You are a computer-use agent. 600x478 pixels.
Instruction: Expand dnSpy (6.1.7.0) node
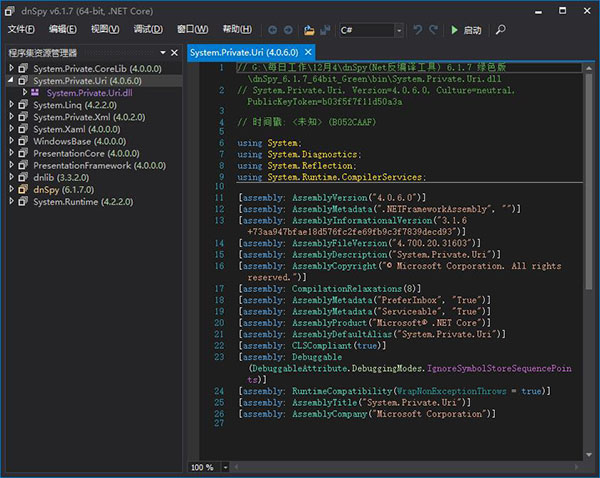[x=11, y=189]
